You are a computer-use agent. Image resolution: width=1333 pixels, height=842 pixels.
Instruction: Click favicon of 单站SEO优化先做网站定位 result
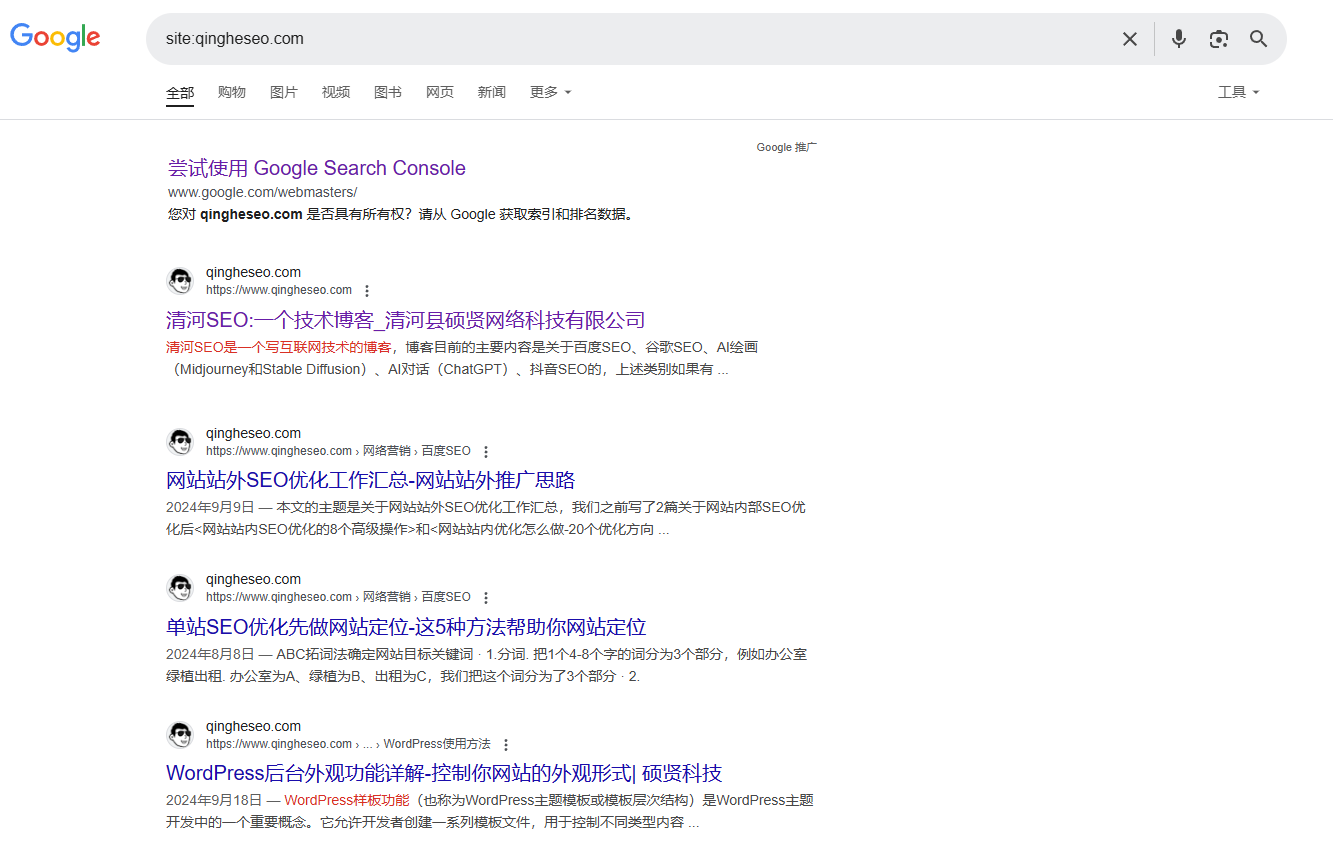tap(180, 588)
